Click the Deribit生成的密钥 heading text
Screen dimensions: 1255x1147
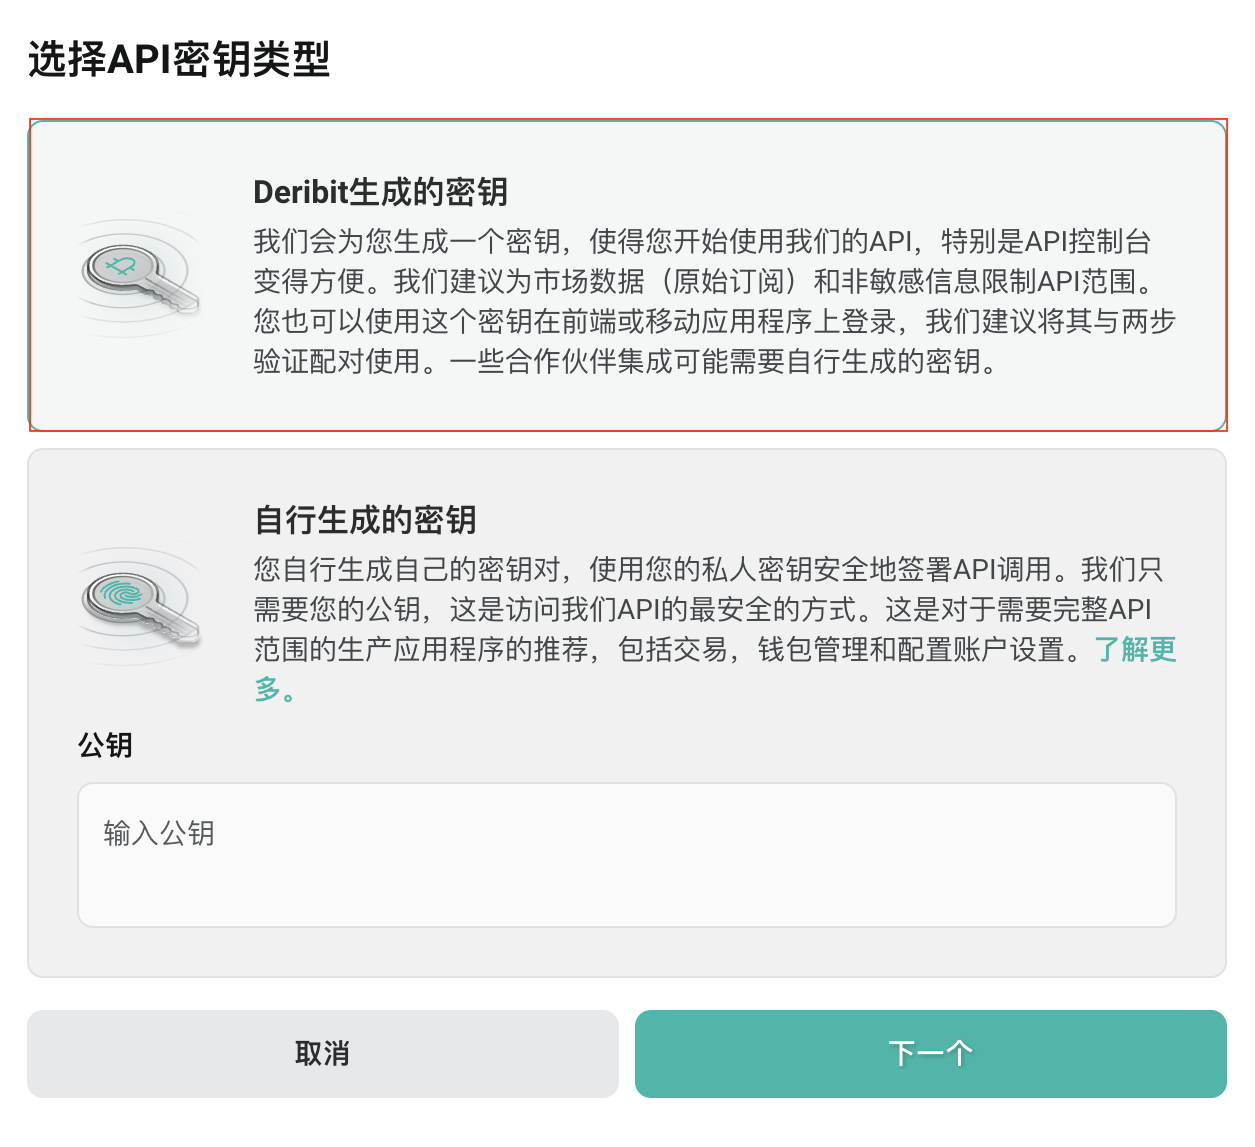pos(380,193)
